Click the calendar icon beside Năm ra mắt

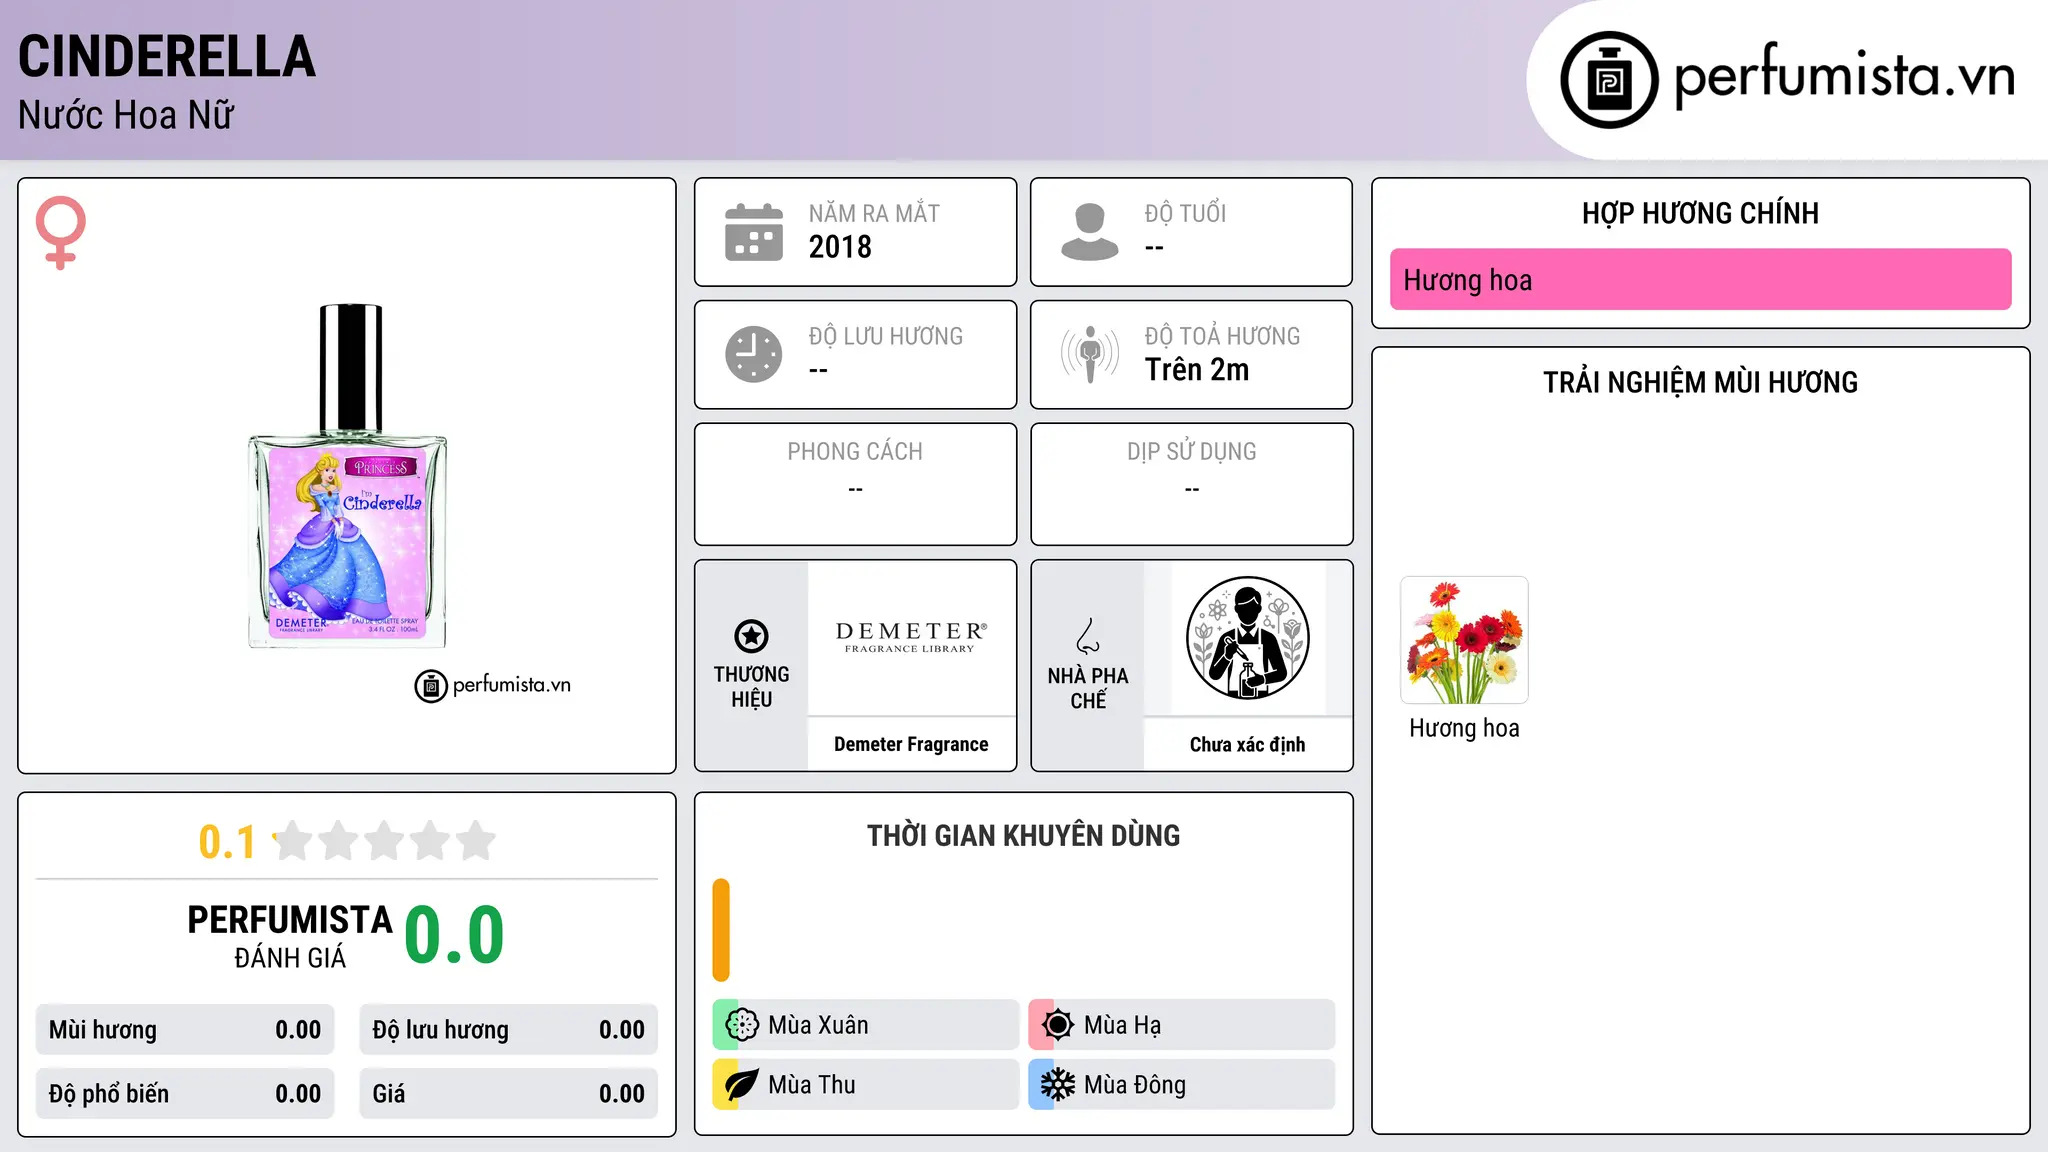point(754,232)
